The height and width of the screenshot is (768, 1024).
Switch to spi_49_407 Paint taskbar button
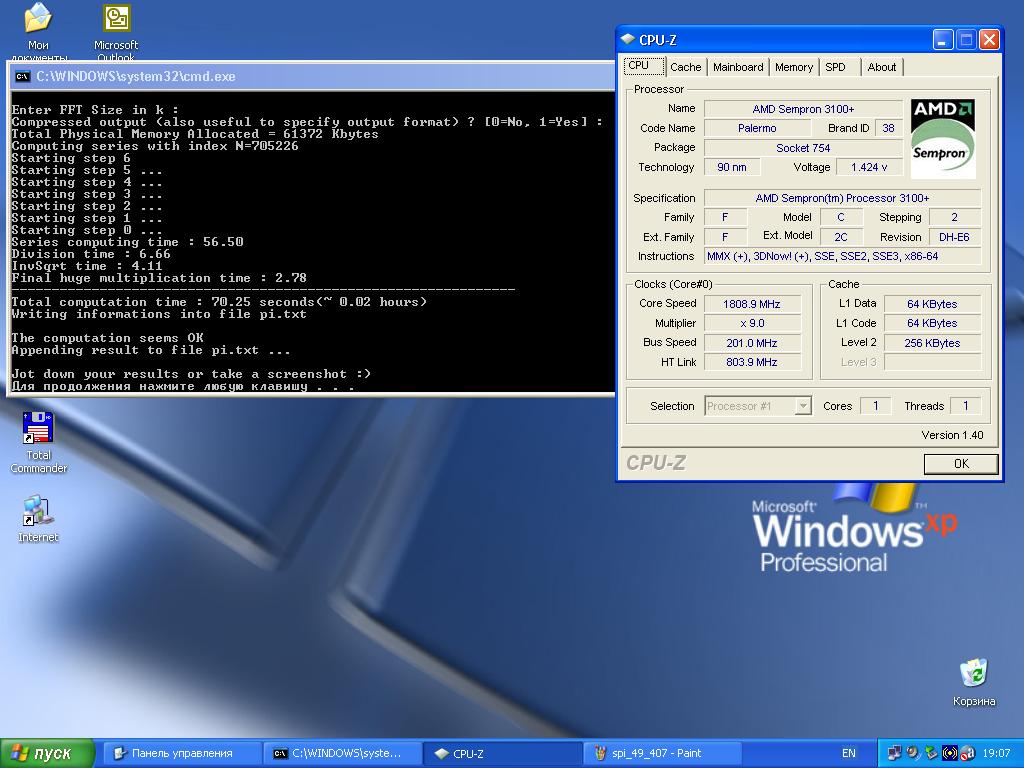pos(663,753)
